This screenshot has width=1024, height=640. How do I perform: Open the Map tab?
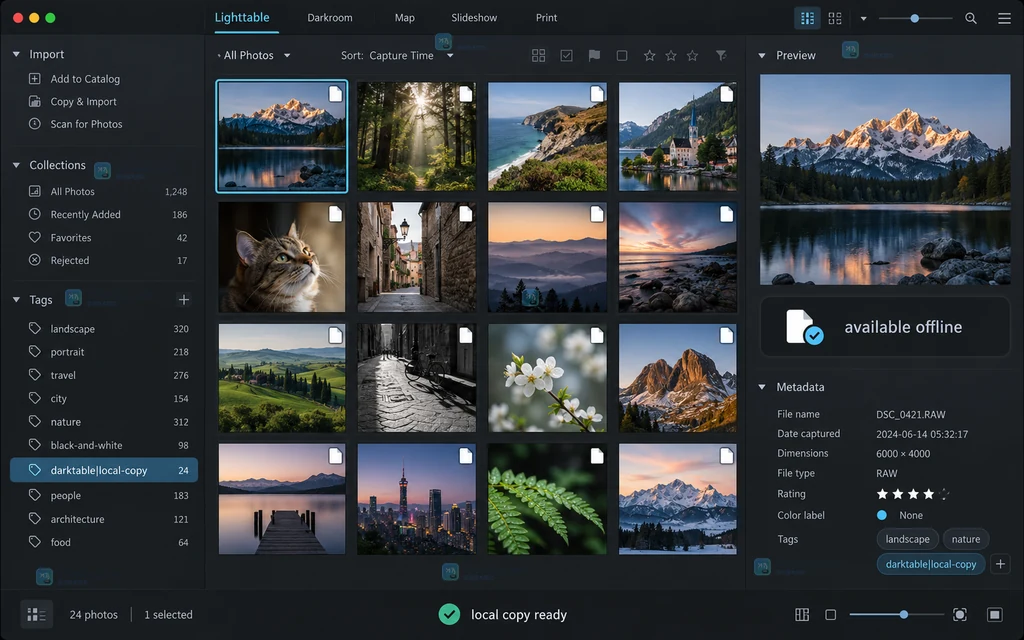tap(404, 18)
